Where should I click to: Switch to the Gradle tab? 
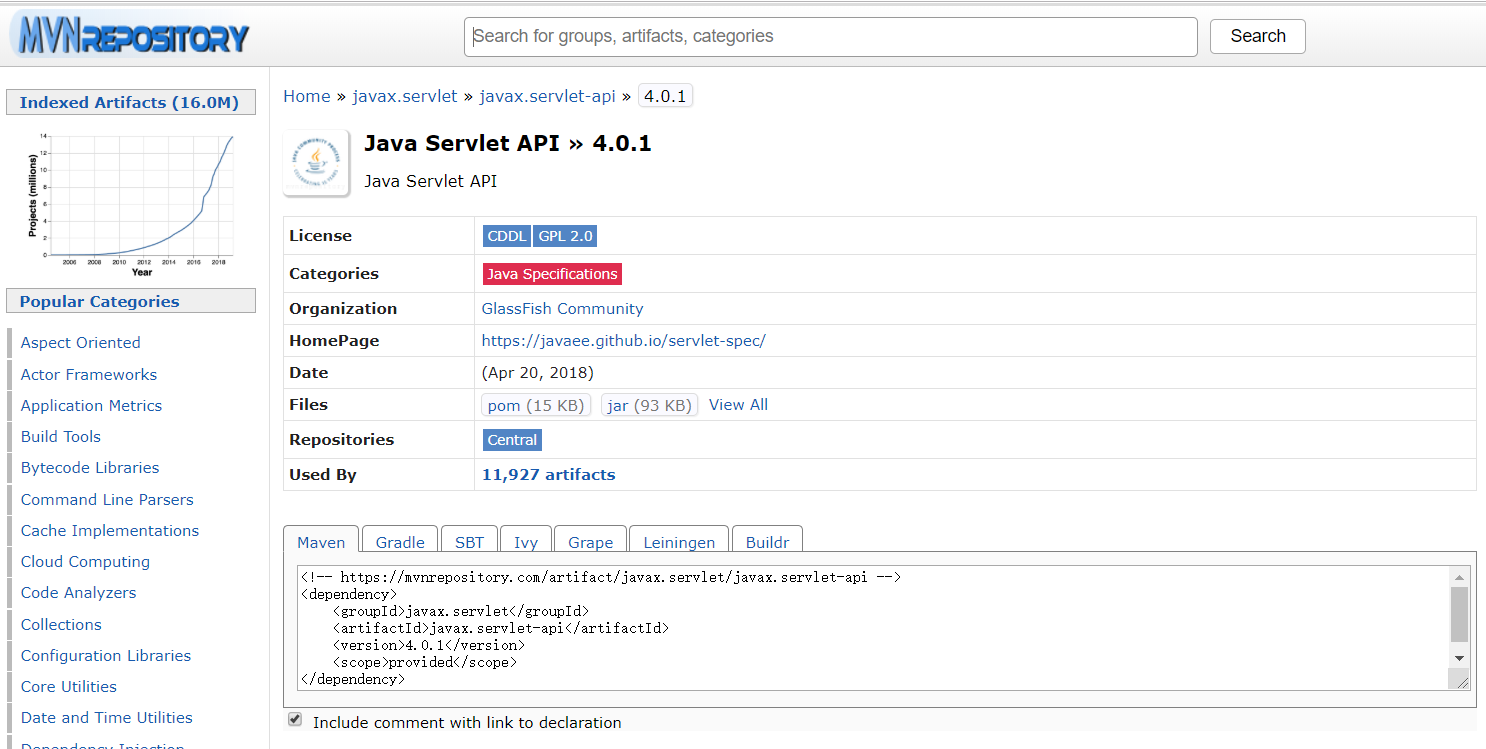(399, 541)
